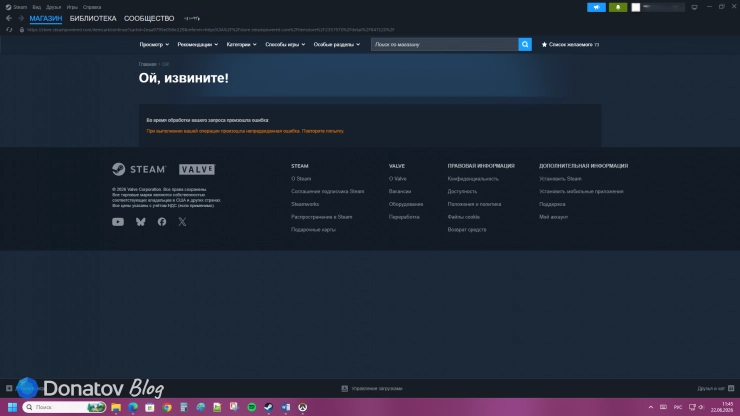Click the taskbar clock and date
The image size is (740, 416).
coord(722,407)
